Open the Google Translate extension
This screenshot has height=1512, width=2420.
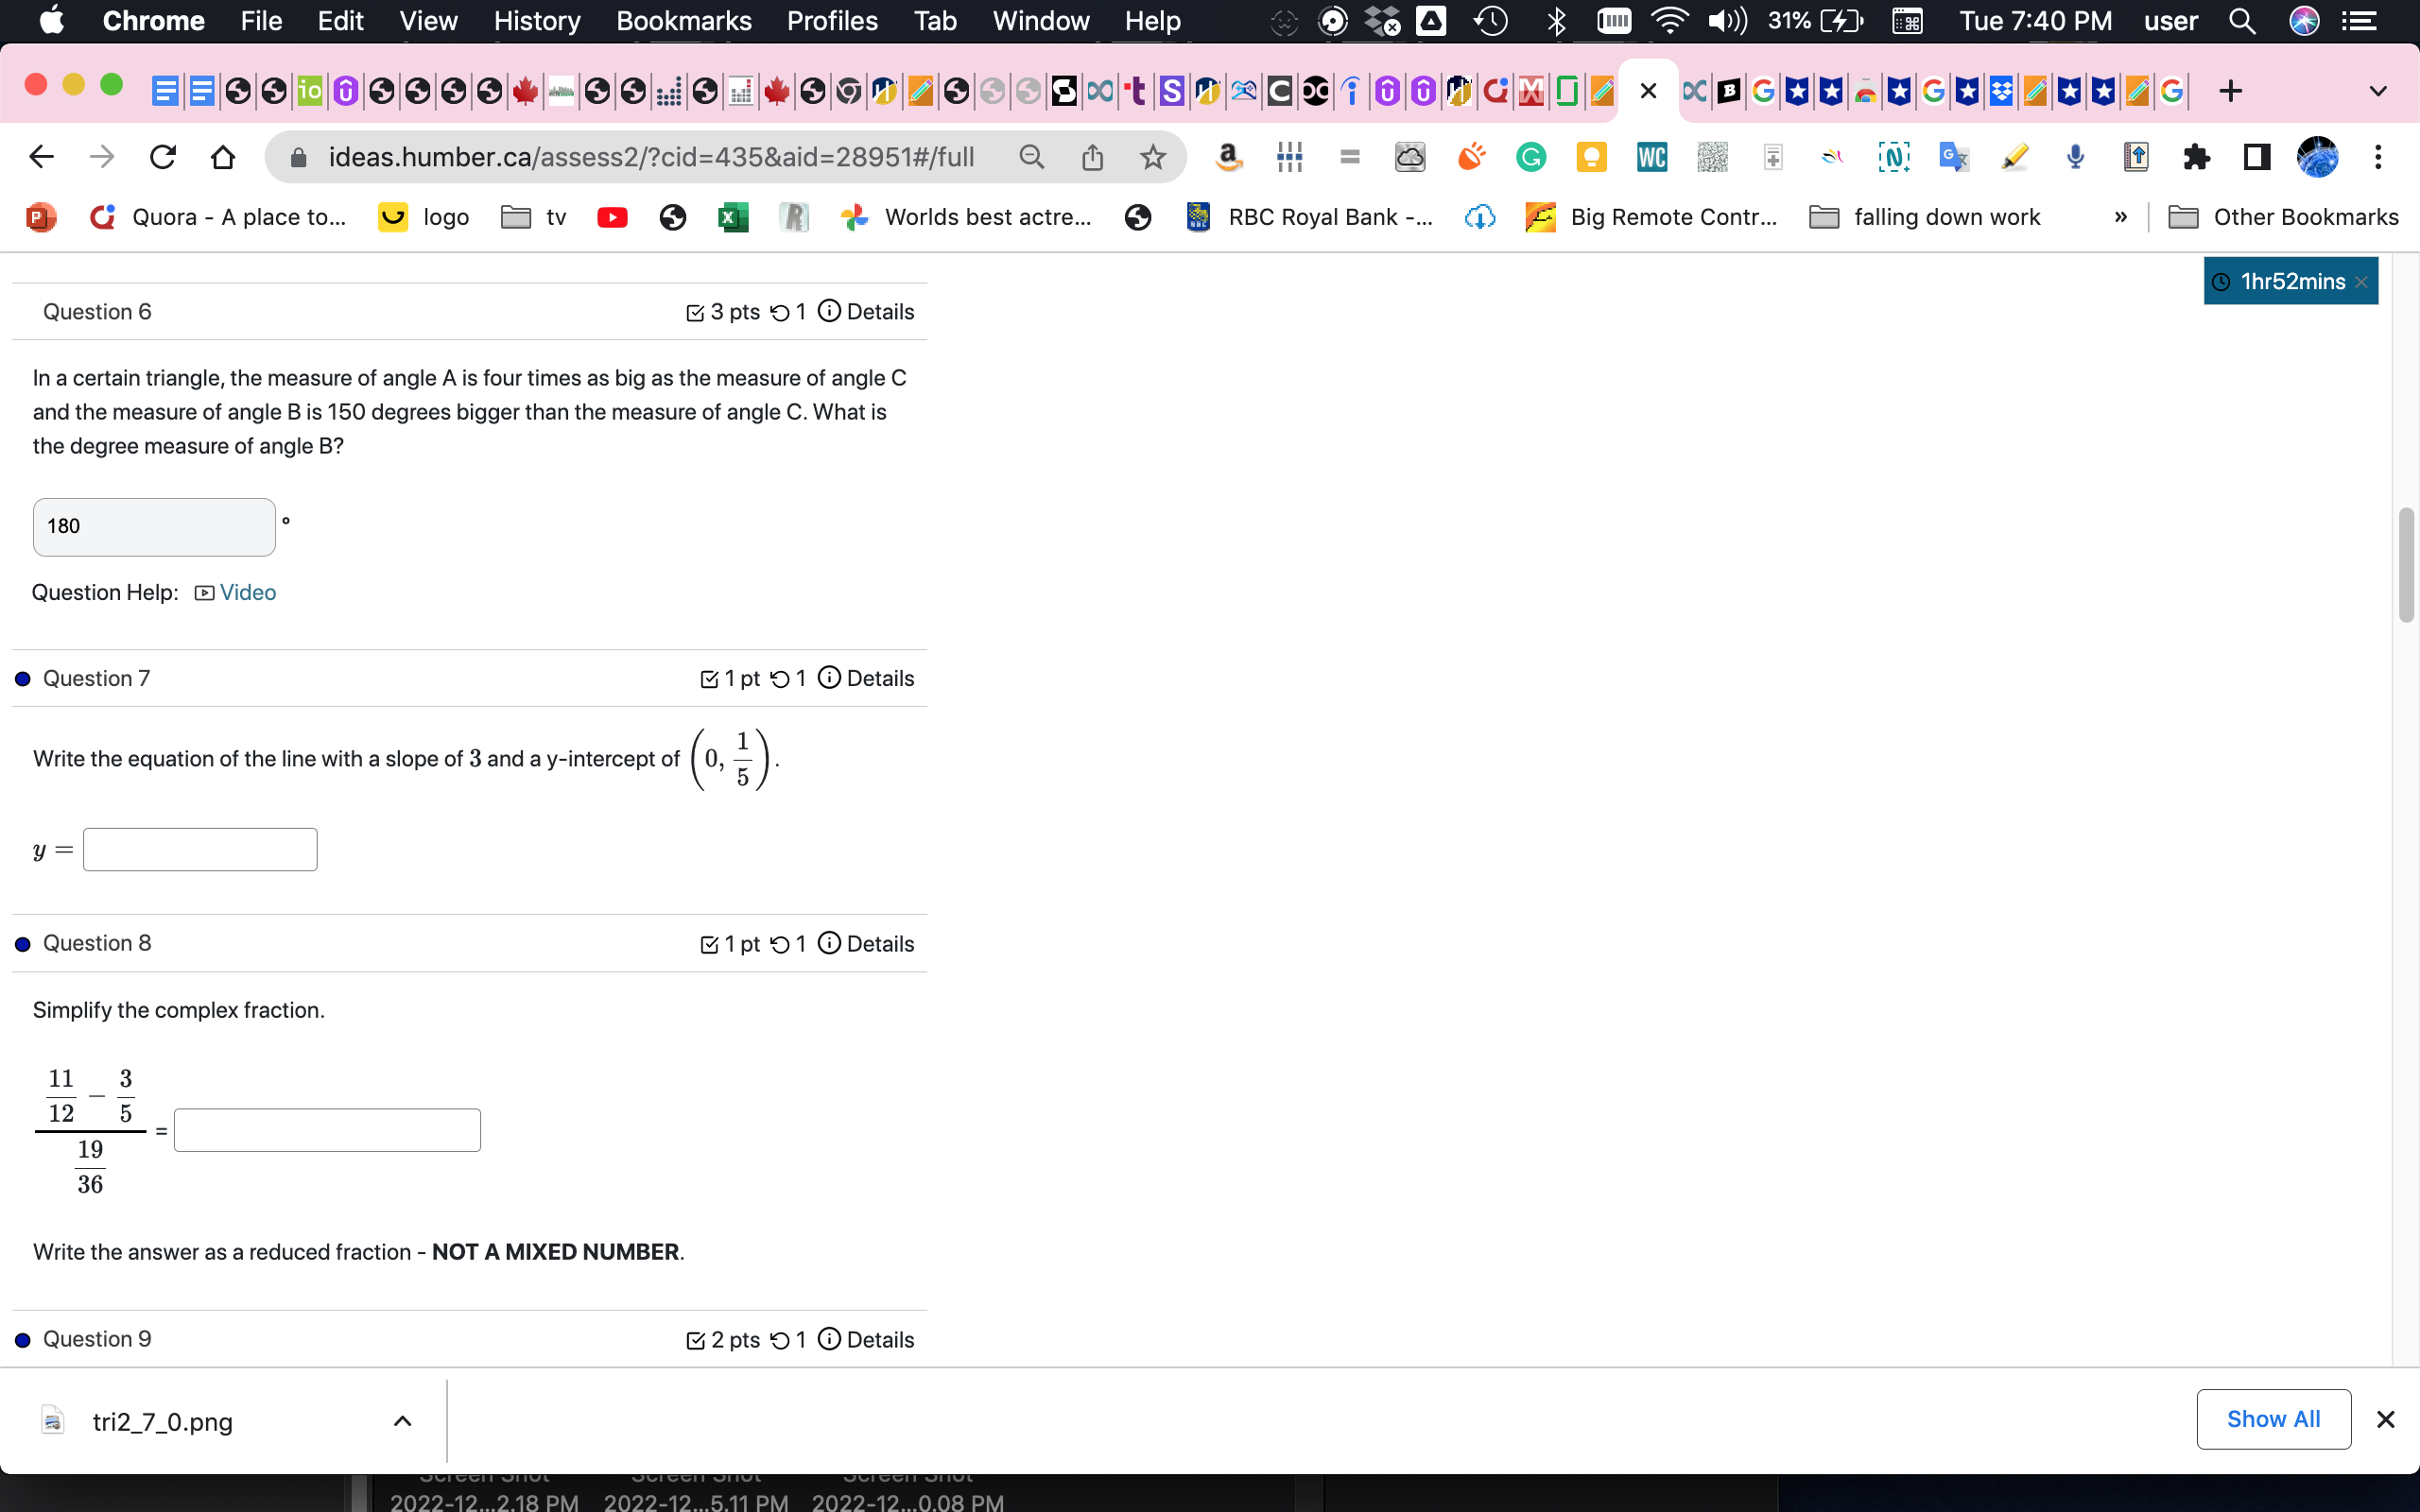pyautogui.click(x=1954, y=156)
